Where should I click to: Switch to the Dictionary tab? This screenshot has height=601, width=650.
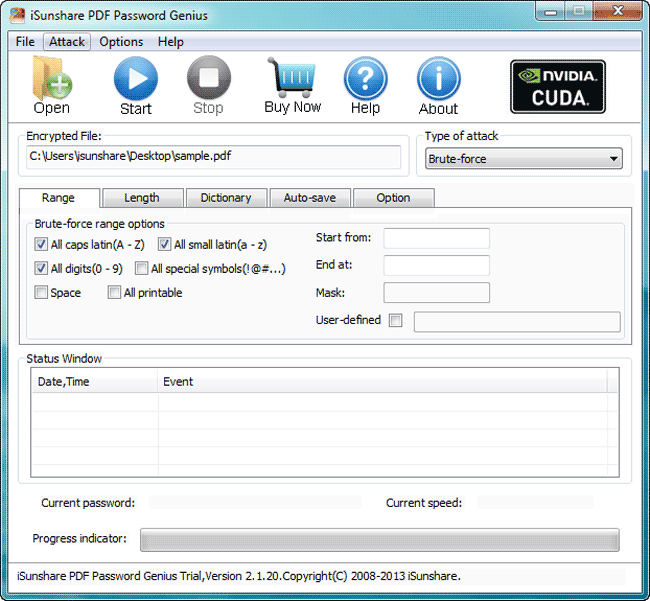click(x=226, y=198)
